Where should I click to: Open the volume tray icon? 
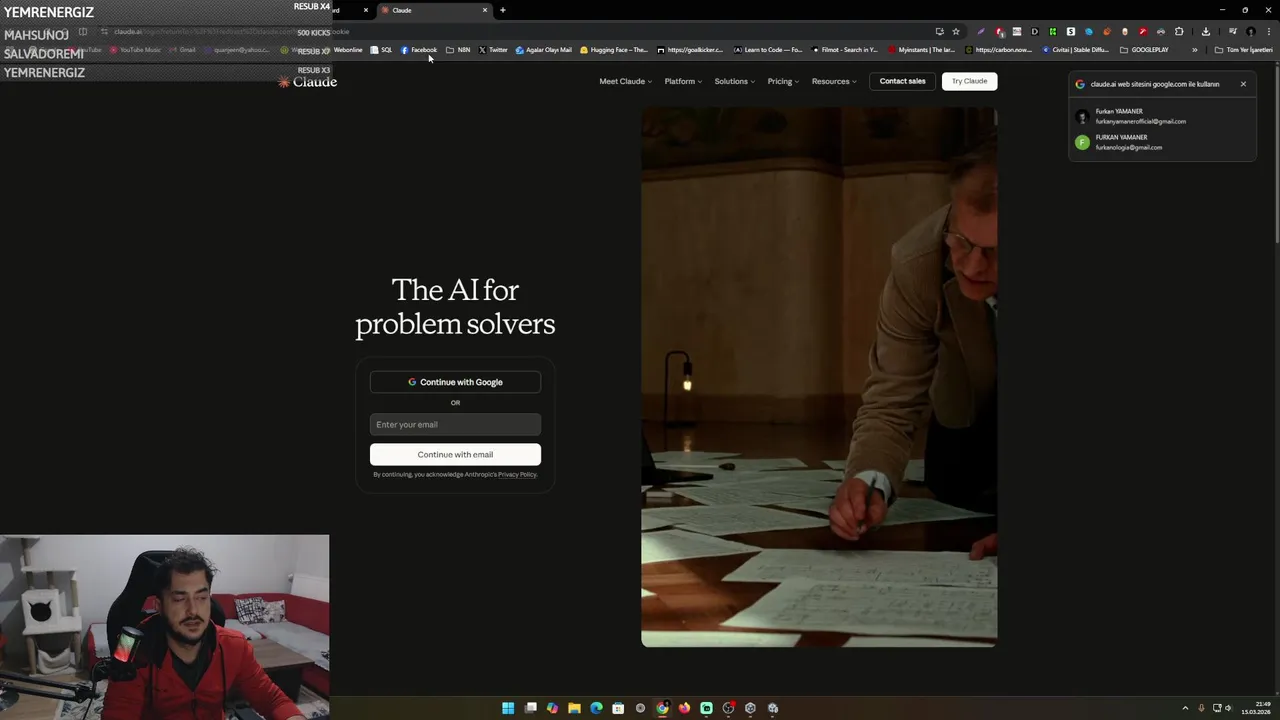[1229, 708]
